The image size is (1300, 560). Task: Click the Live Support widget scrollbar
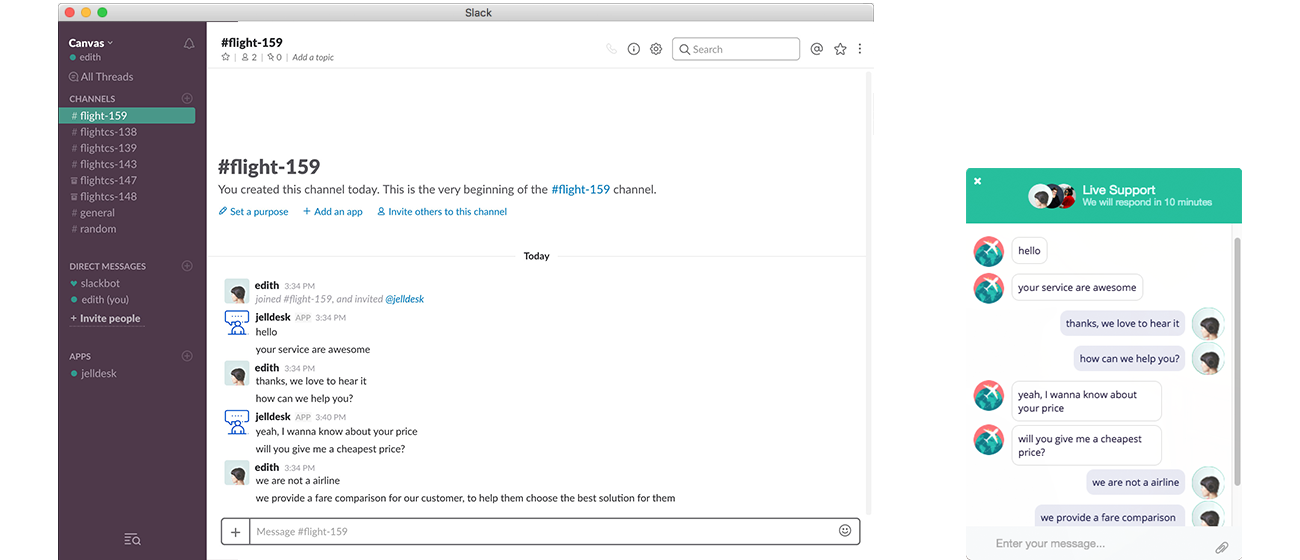[1238, 360]
